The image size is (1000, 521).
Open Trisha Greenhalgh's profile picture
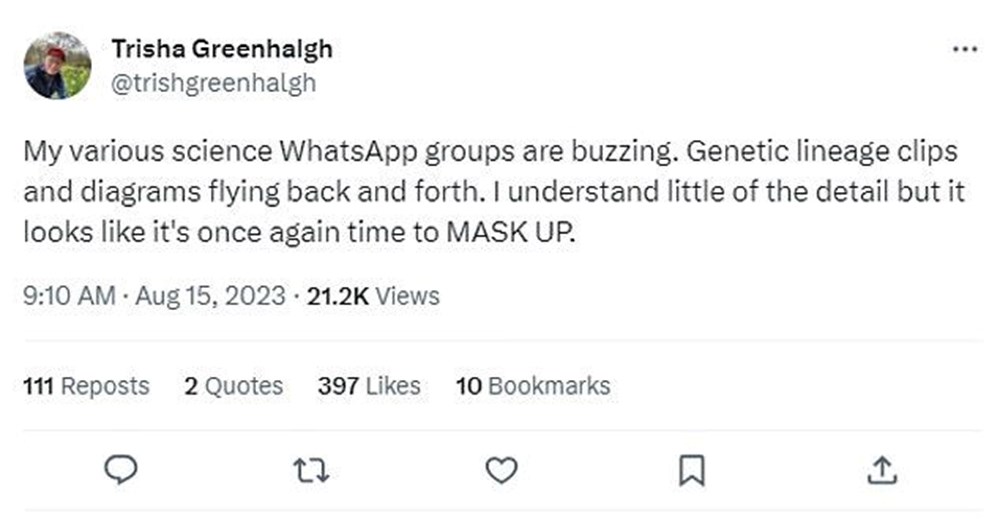point(58,65)
